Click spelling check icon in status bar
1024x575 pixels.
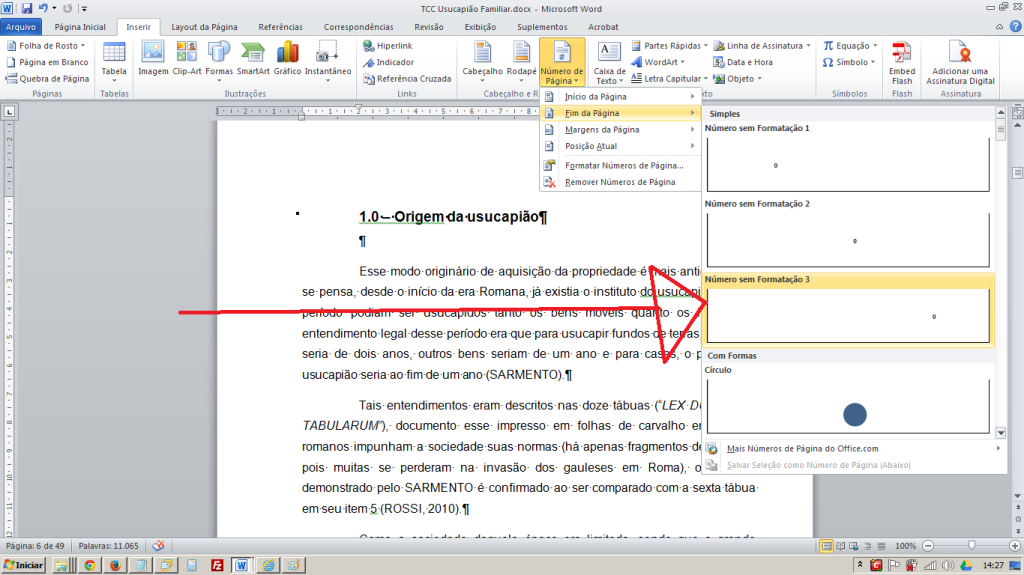coord(158,546)
